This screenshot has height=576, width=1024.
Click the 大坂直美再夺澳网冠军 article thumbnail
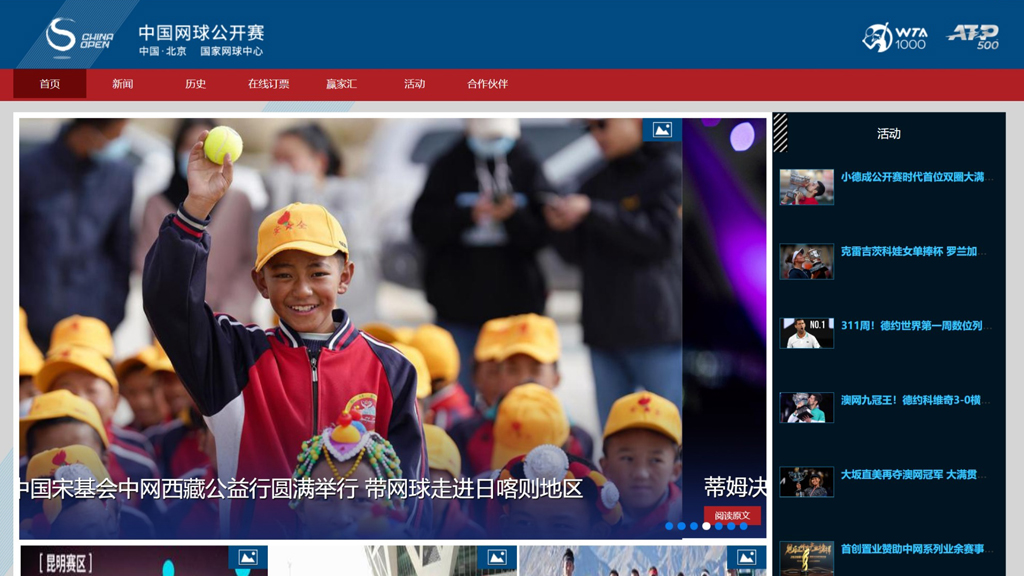[806, 481]
